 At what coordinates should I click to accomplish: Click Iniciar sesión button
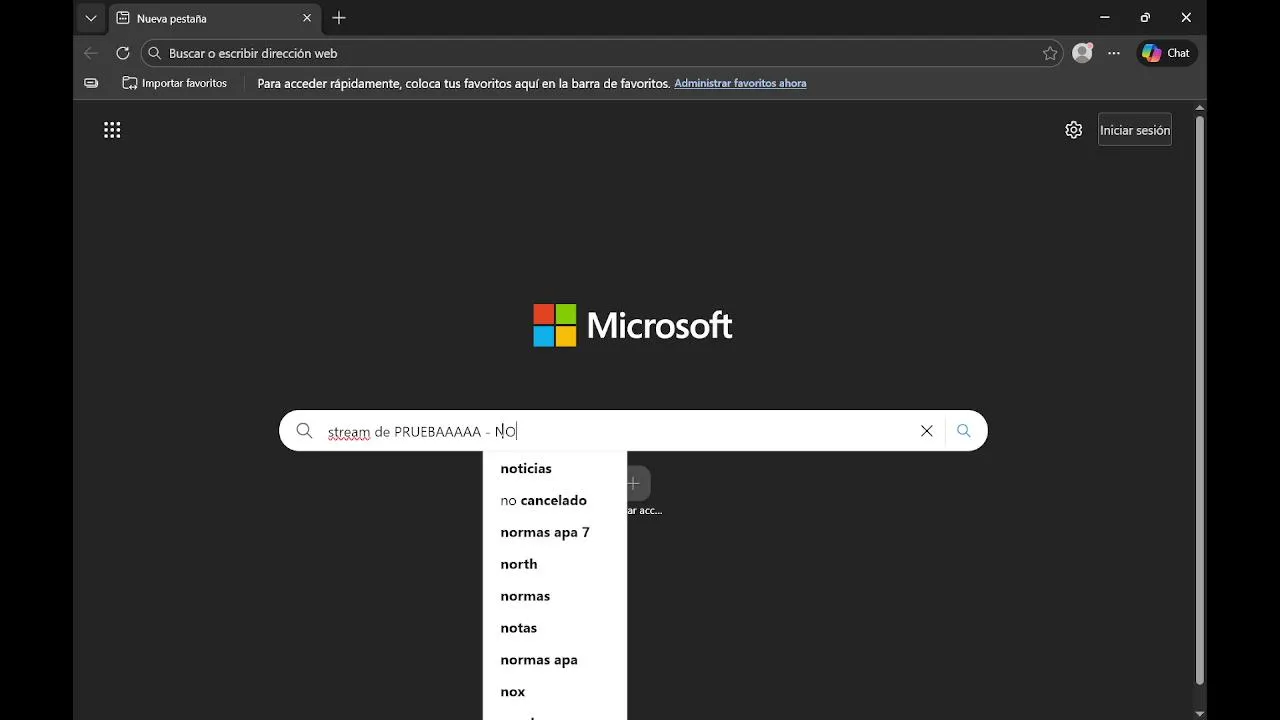(1135, 130)
